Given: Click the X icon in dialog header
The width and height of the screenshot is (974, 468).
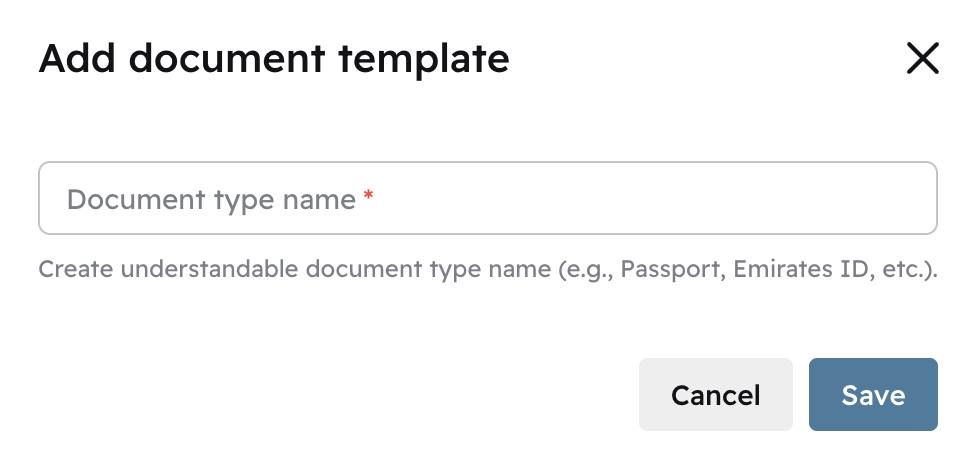Looking at the screenshot, I should pos(921,59).
